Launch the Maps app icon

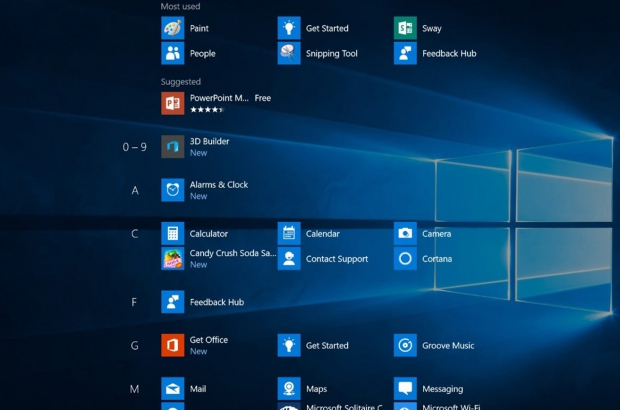click(289, 389)
